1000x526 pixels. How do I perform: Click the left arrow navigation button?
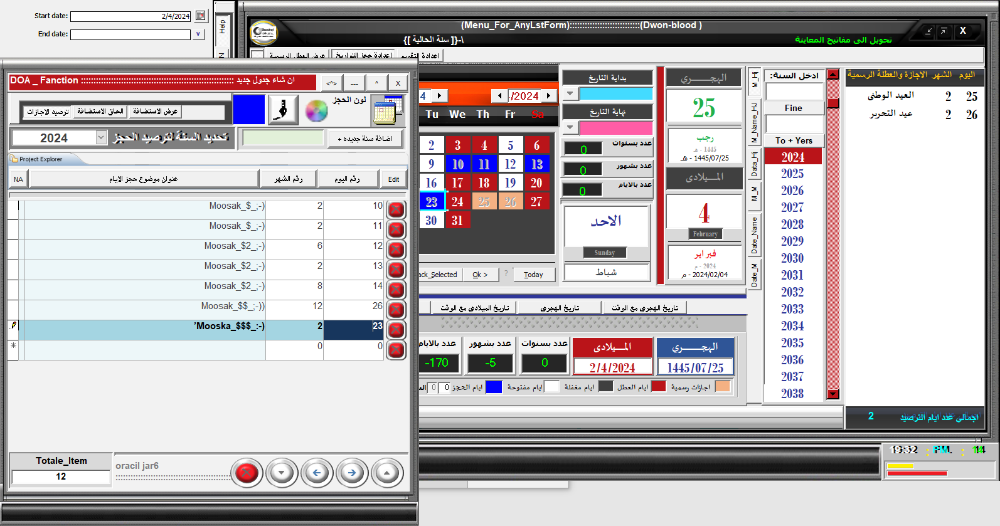317,472
